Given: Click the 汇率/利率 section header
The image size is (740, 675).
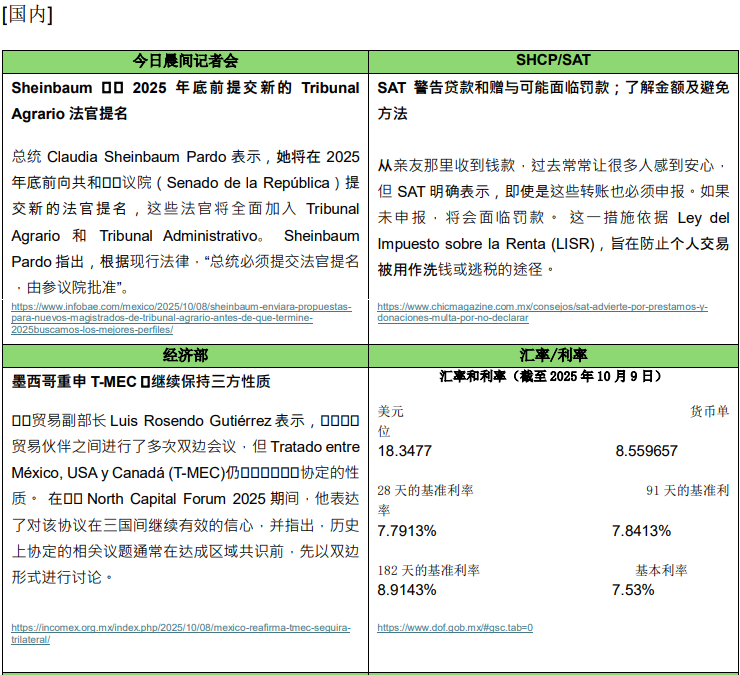Looking at the screenshot, I should coord(553,355).
